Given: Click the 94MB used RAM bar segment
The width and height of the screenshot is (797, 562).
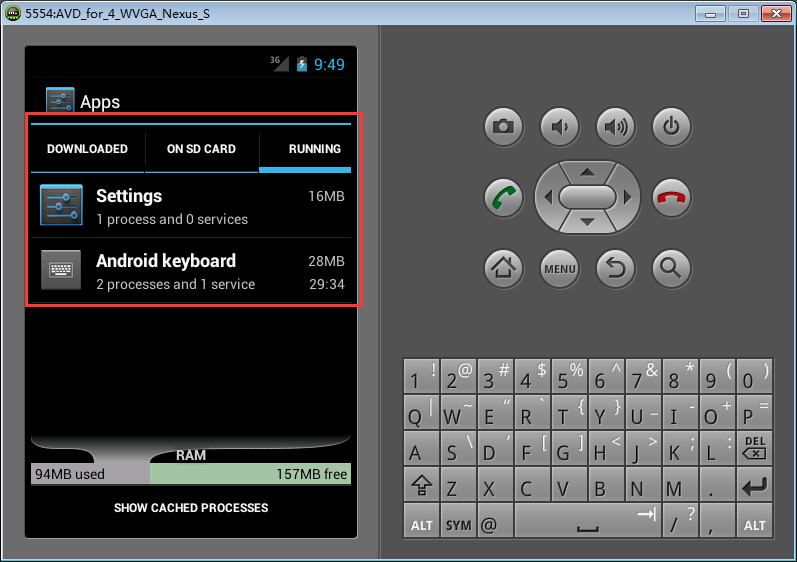Looking at the screenshot, I should (90, 474).
